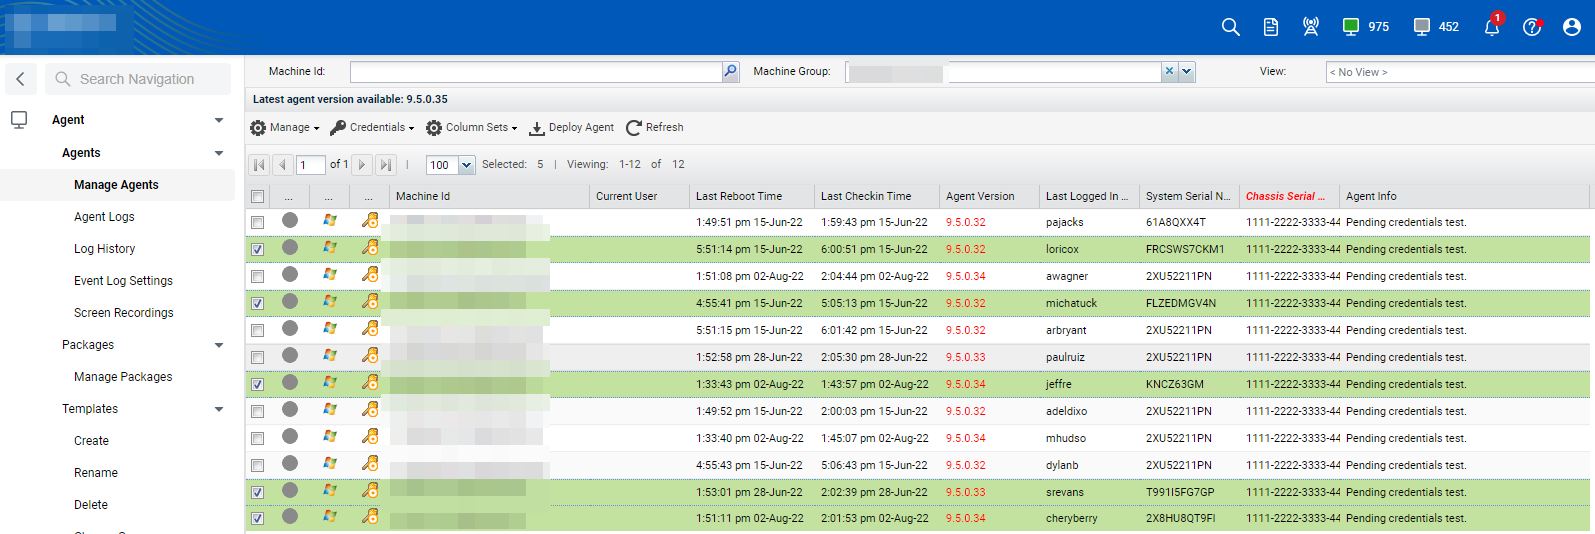Click the page number input field

coord(311,165)
